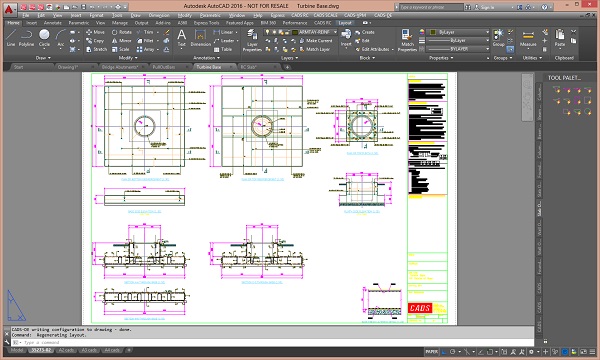Select the Circle tool
This screenshot has width=600, height=360.
tap(44, 38)
